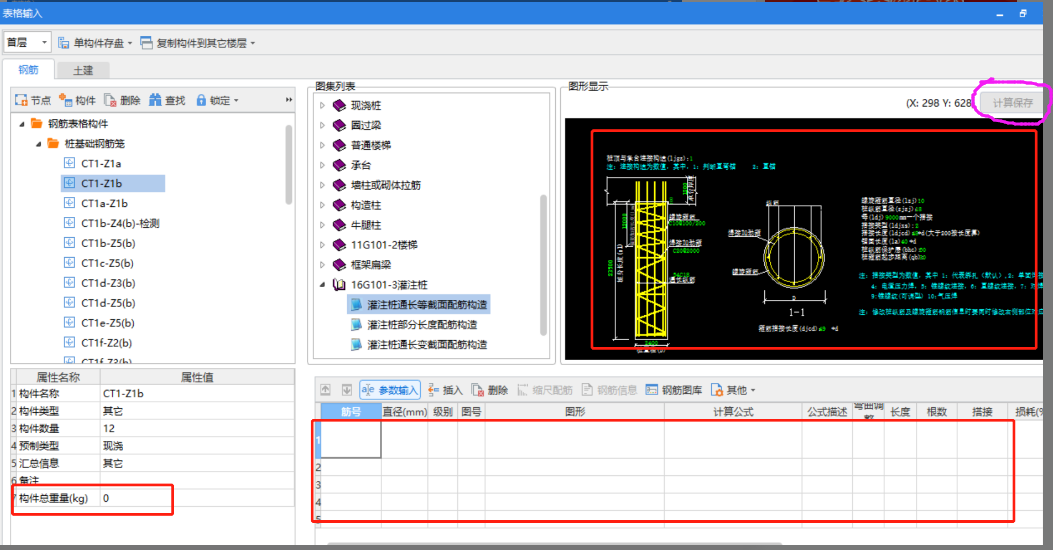Screen dimensions: 1053x550
Task: Click the open book icon for 16G101-3灌注桩
Action: click(340, 285)
